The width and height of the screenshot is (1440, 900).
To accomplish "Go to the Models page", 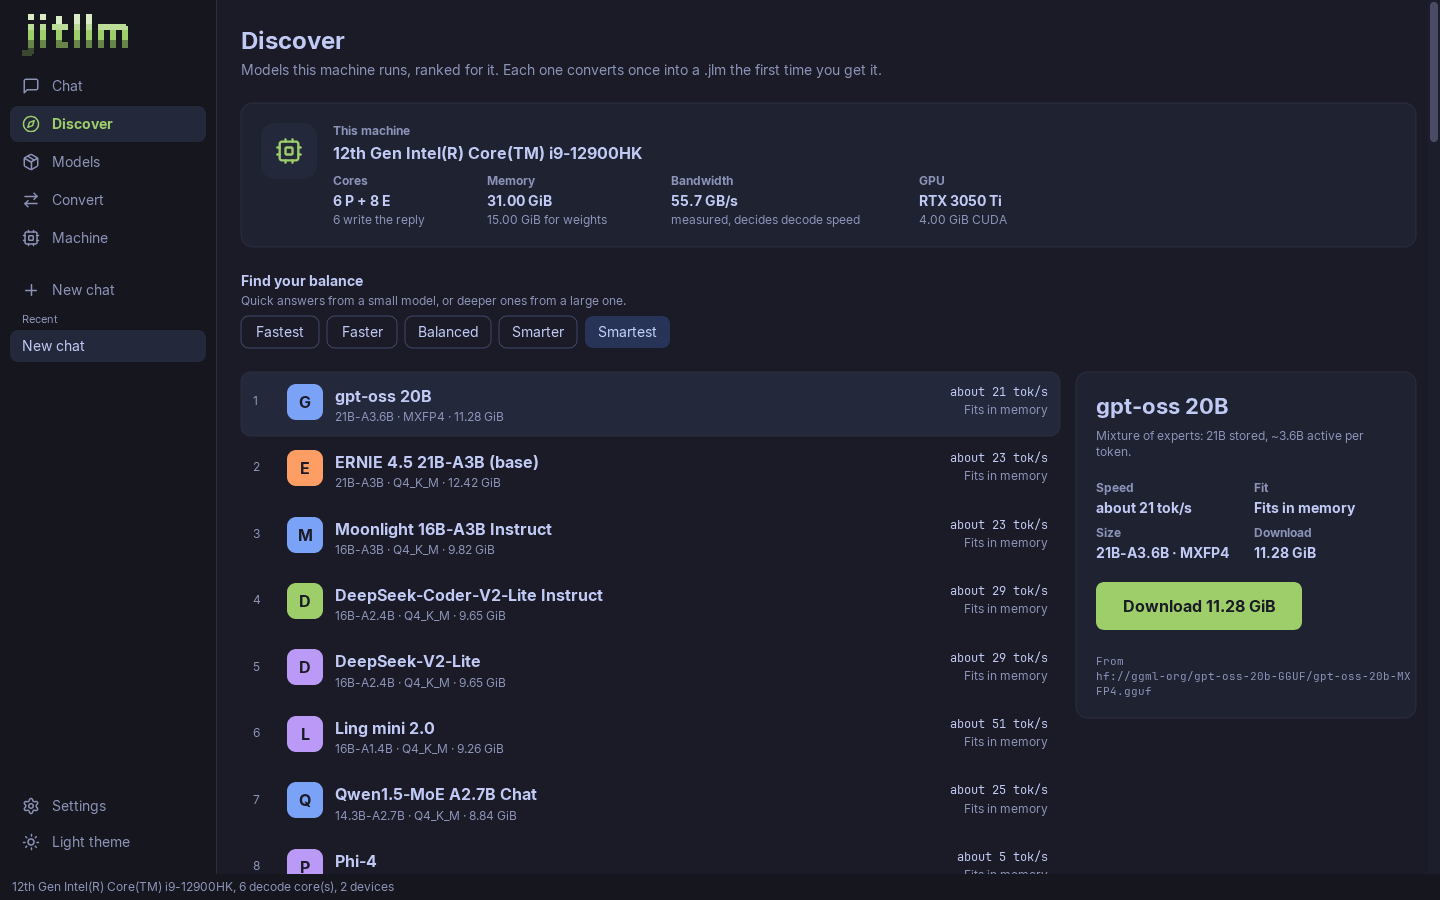I will [x=108, y=162].
